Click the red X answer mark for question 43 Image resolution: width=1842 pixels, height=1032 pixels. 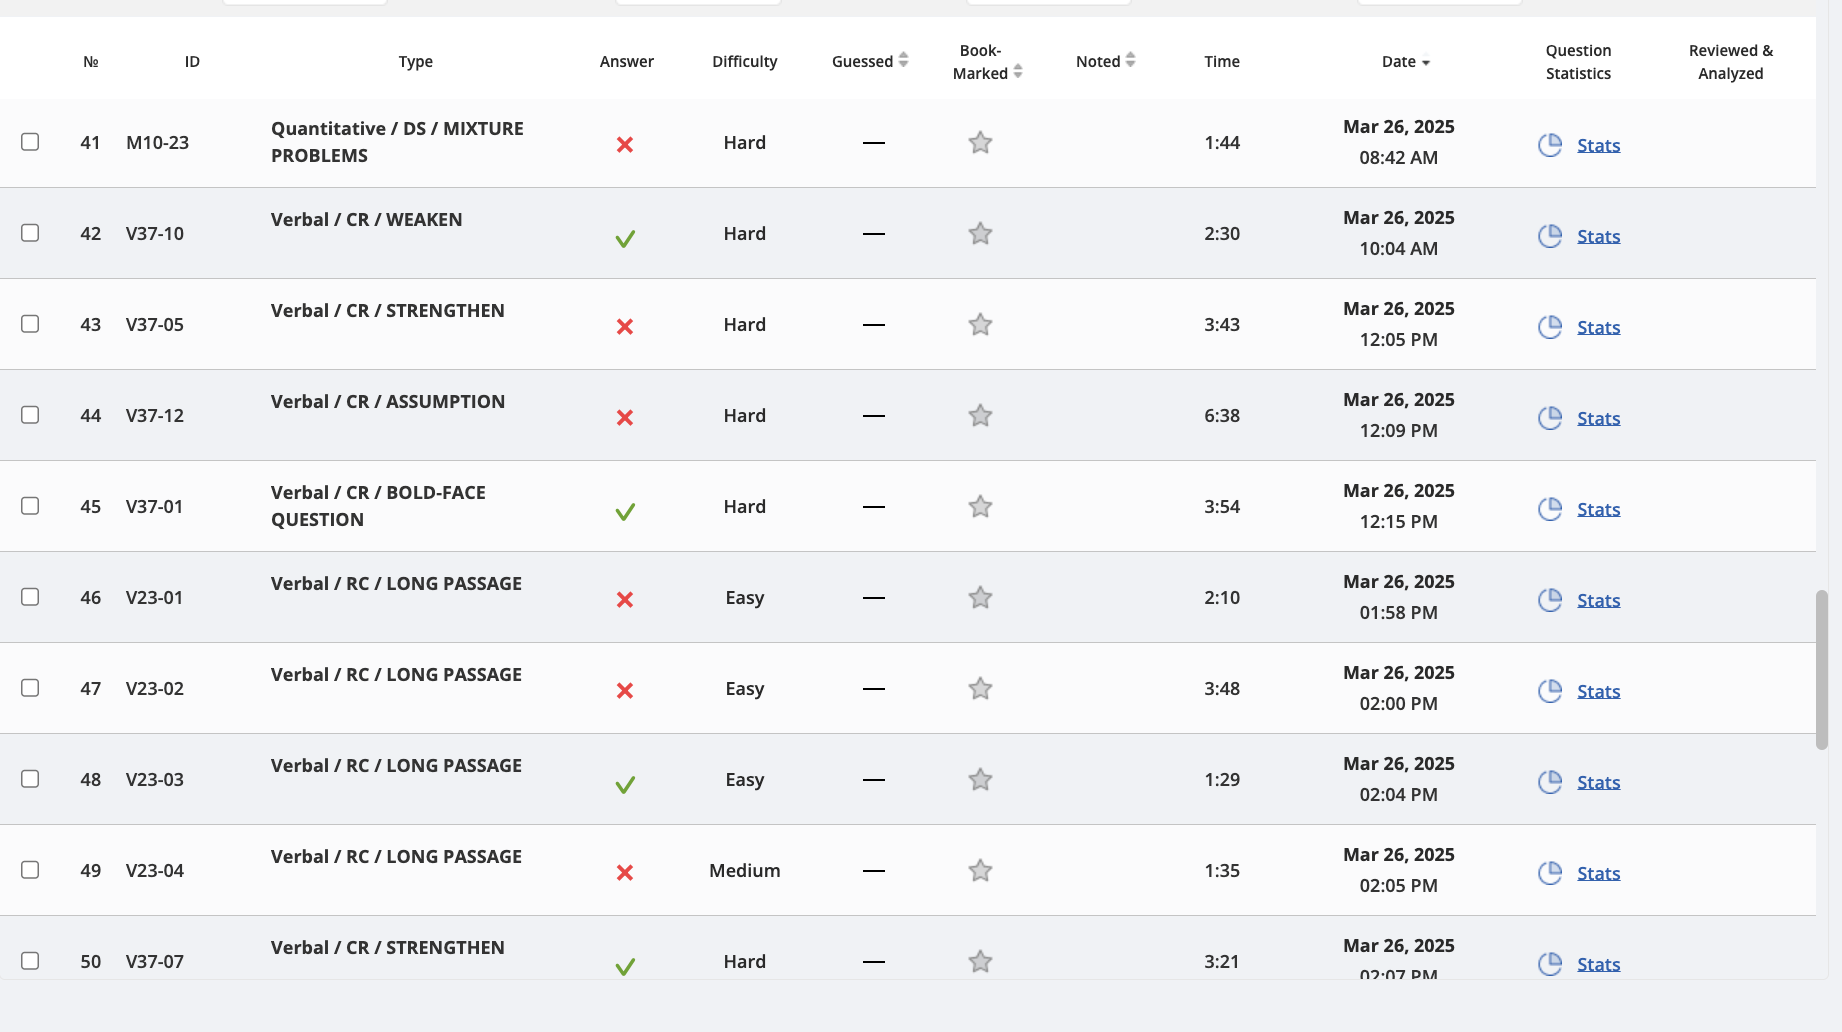pos(625,327)
